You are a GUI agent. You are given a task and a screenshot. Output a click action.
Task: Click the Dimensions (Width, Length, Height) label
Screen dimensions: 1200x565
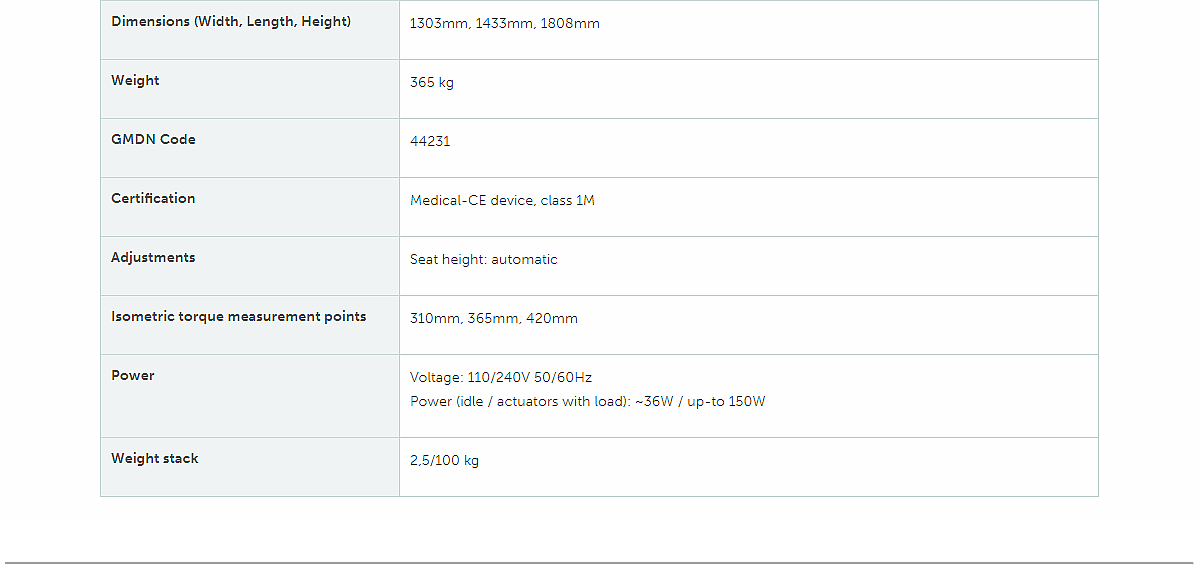click(x=231, y=22)
